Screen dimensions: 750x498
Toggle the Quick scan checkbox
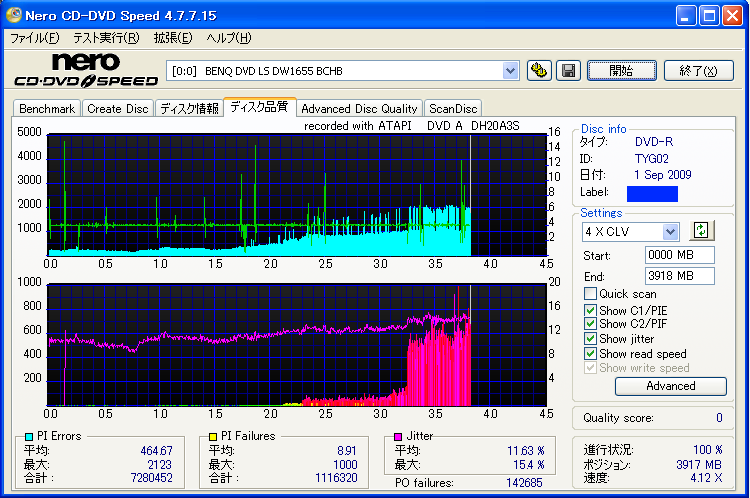pos(590,293)
